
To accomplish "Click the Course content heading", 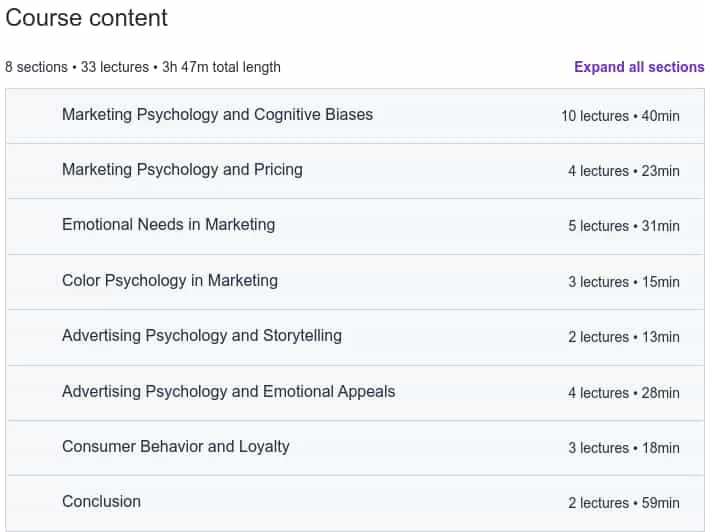I will click(x=86, y=18).
